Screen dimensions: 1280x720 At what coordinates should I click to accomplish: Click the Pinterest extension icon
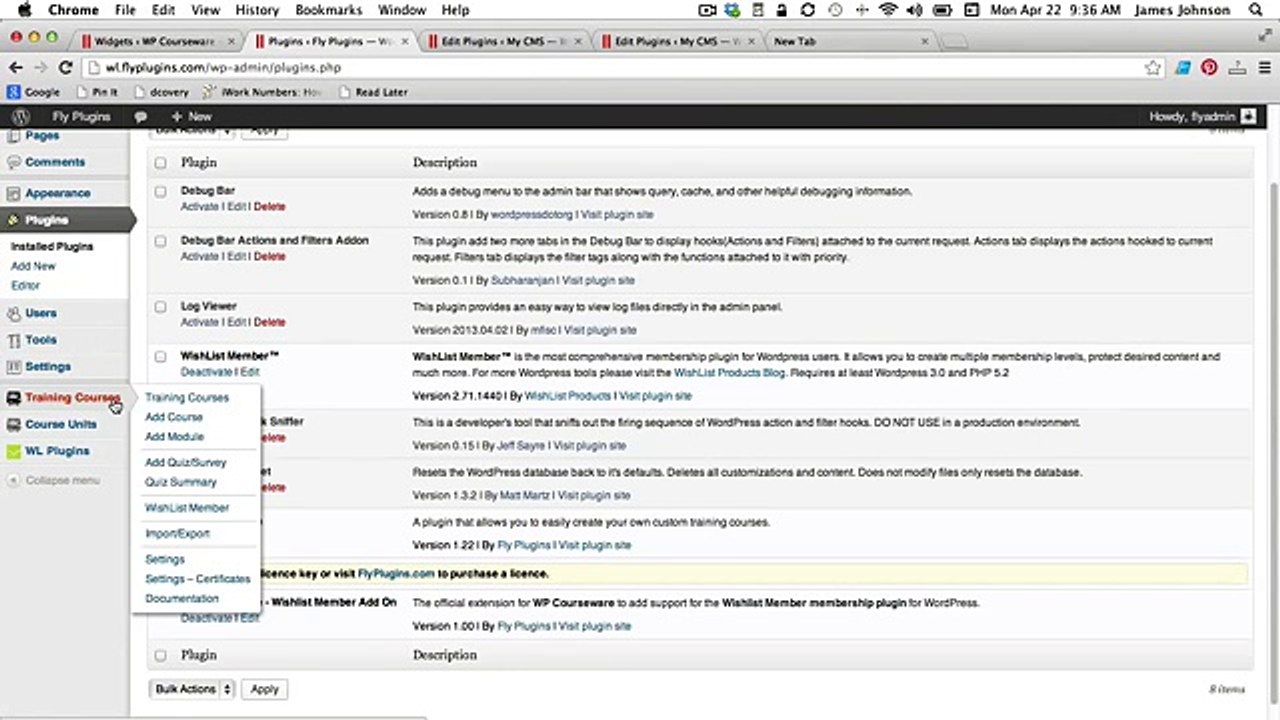(x=1209, y=68)
